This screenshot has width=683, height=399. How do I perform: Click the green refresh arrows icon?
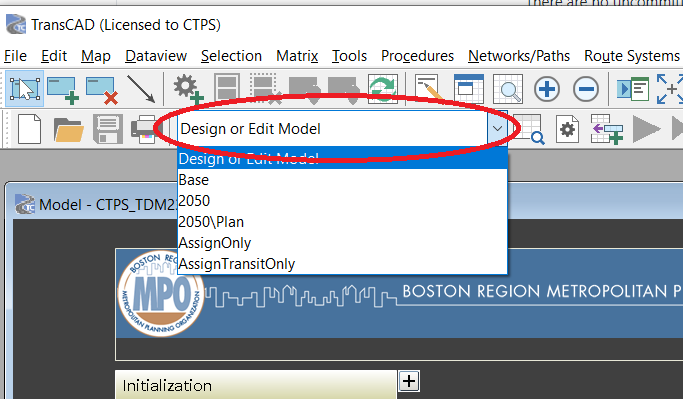point(382,89)
